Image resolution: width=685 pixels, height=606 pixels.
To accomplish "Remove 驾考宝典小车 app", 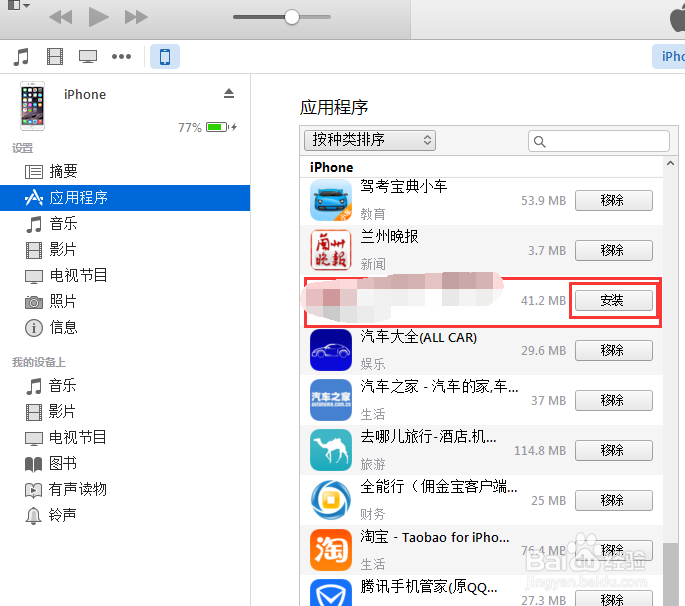I will tap(614, 201).
